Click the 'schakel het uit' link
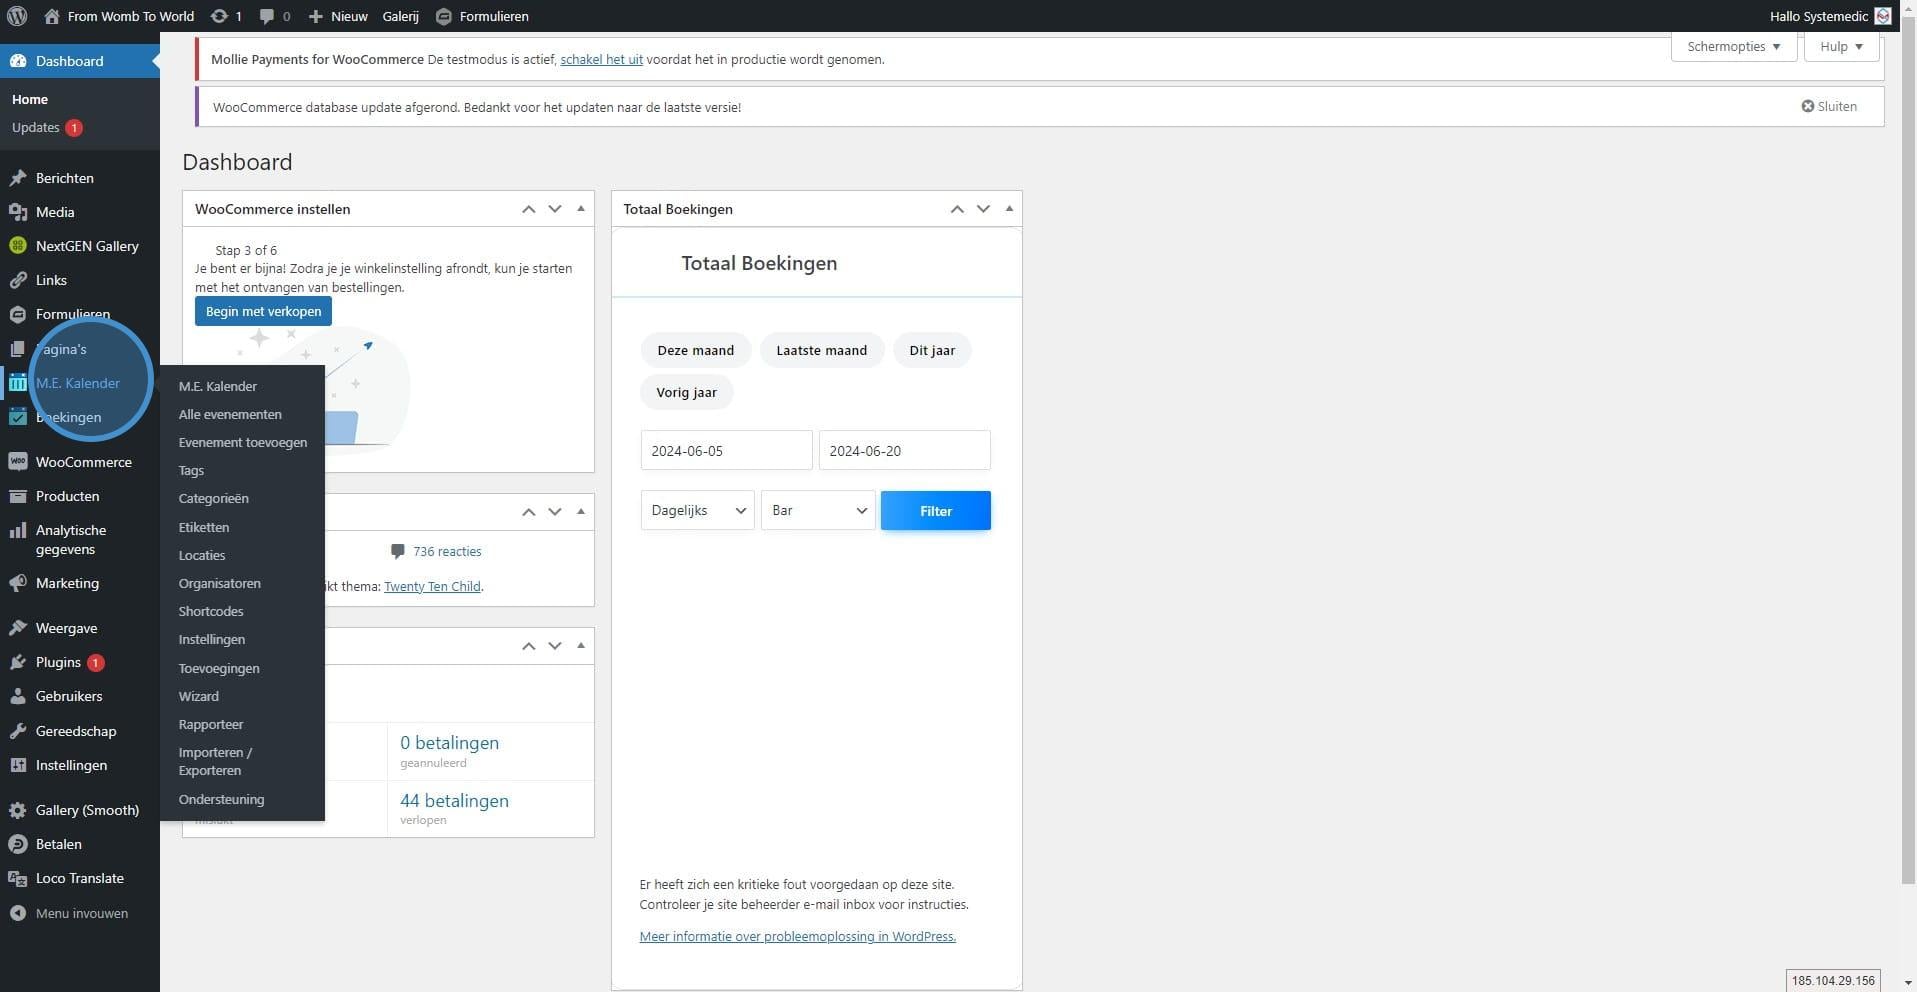This screenshot has height=992, width=1917. click(601, 59)
